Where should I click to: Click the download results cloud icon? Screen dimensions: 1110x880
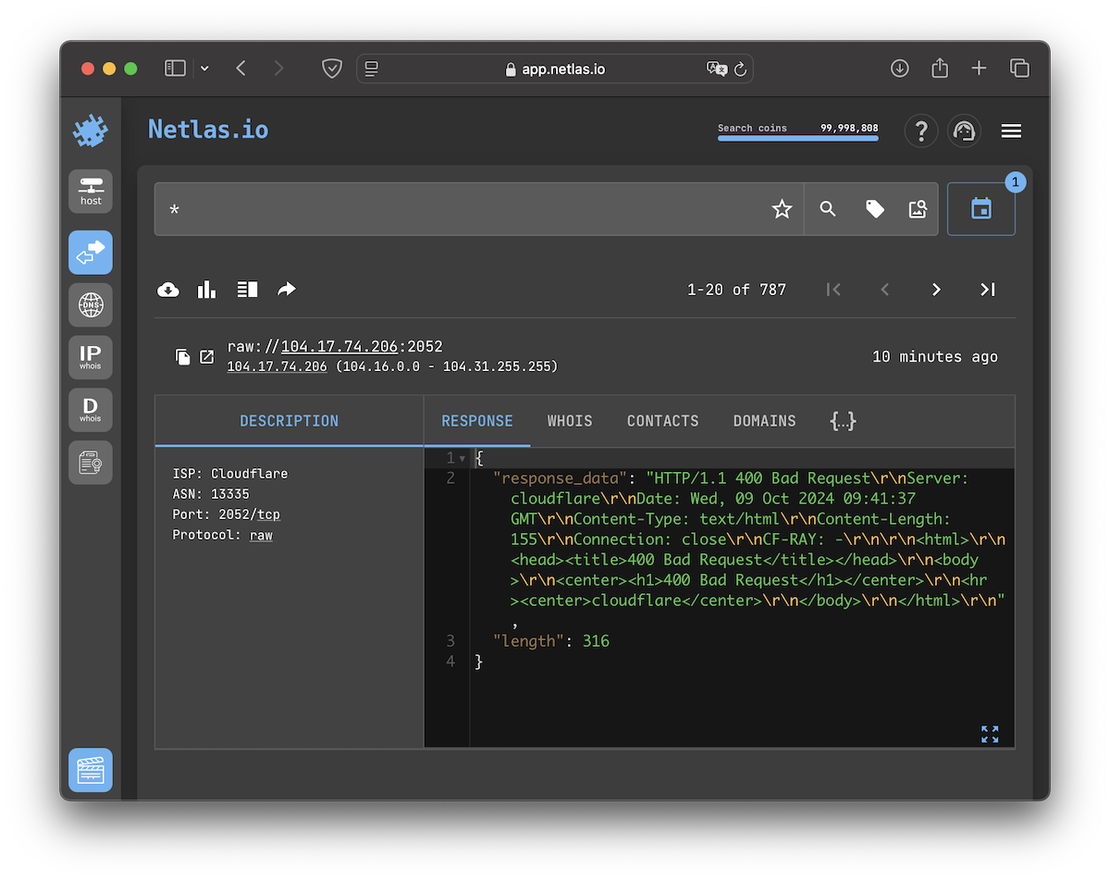(x=169, y=289)
